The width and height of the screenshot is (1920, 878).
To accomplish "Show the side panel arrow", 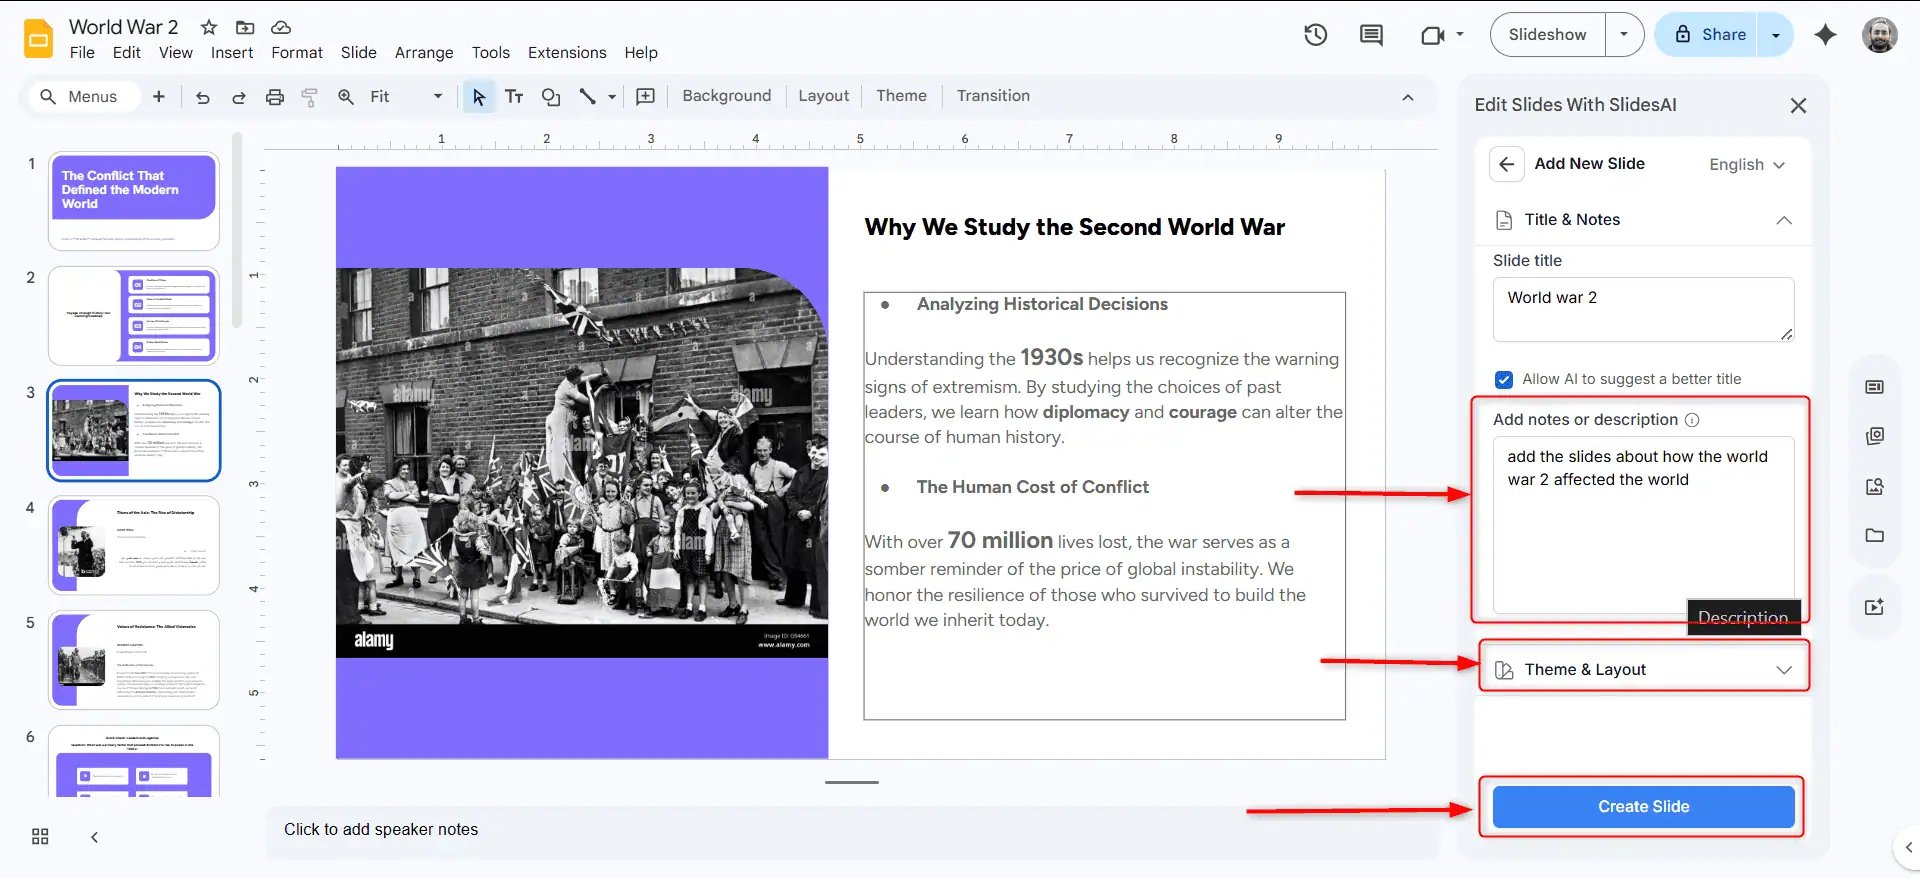I will pyautogui.click(x=1908, y=847).
